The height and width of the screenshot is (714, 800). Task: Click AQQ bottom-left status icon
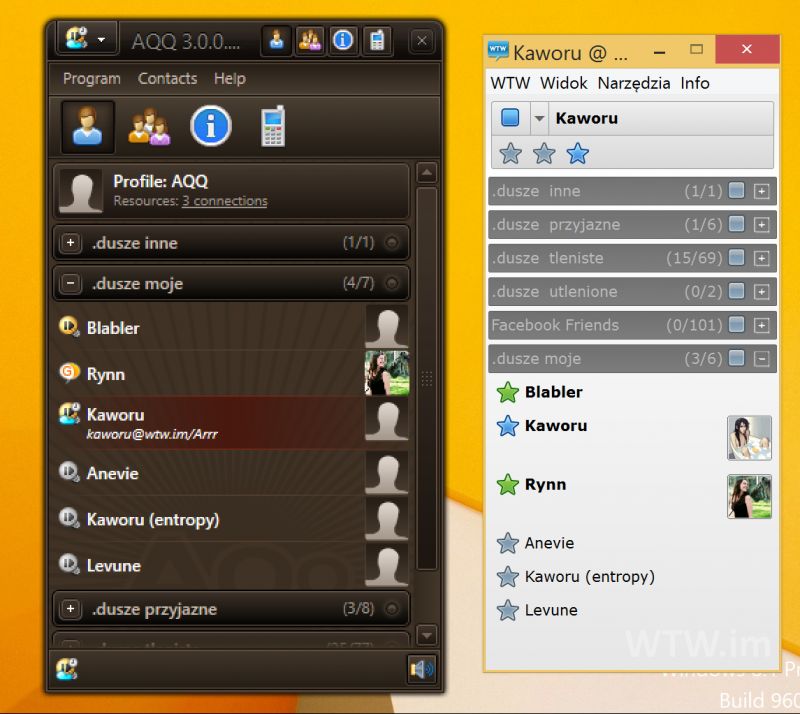pos(66,669)
